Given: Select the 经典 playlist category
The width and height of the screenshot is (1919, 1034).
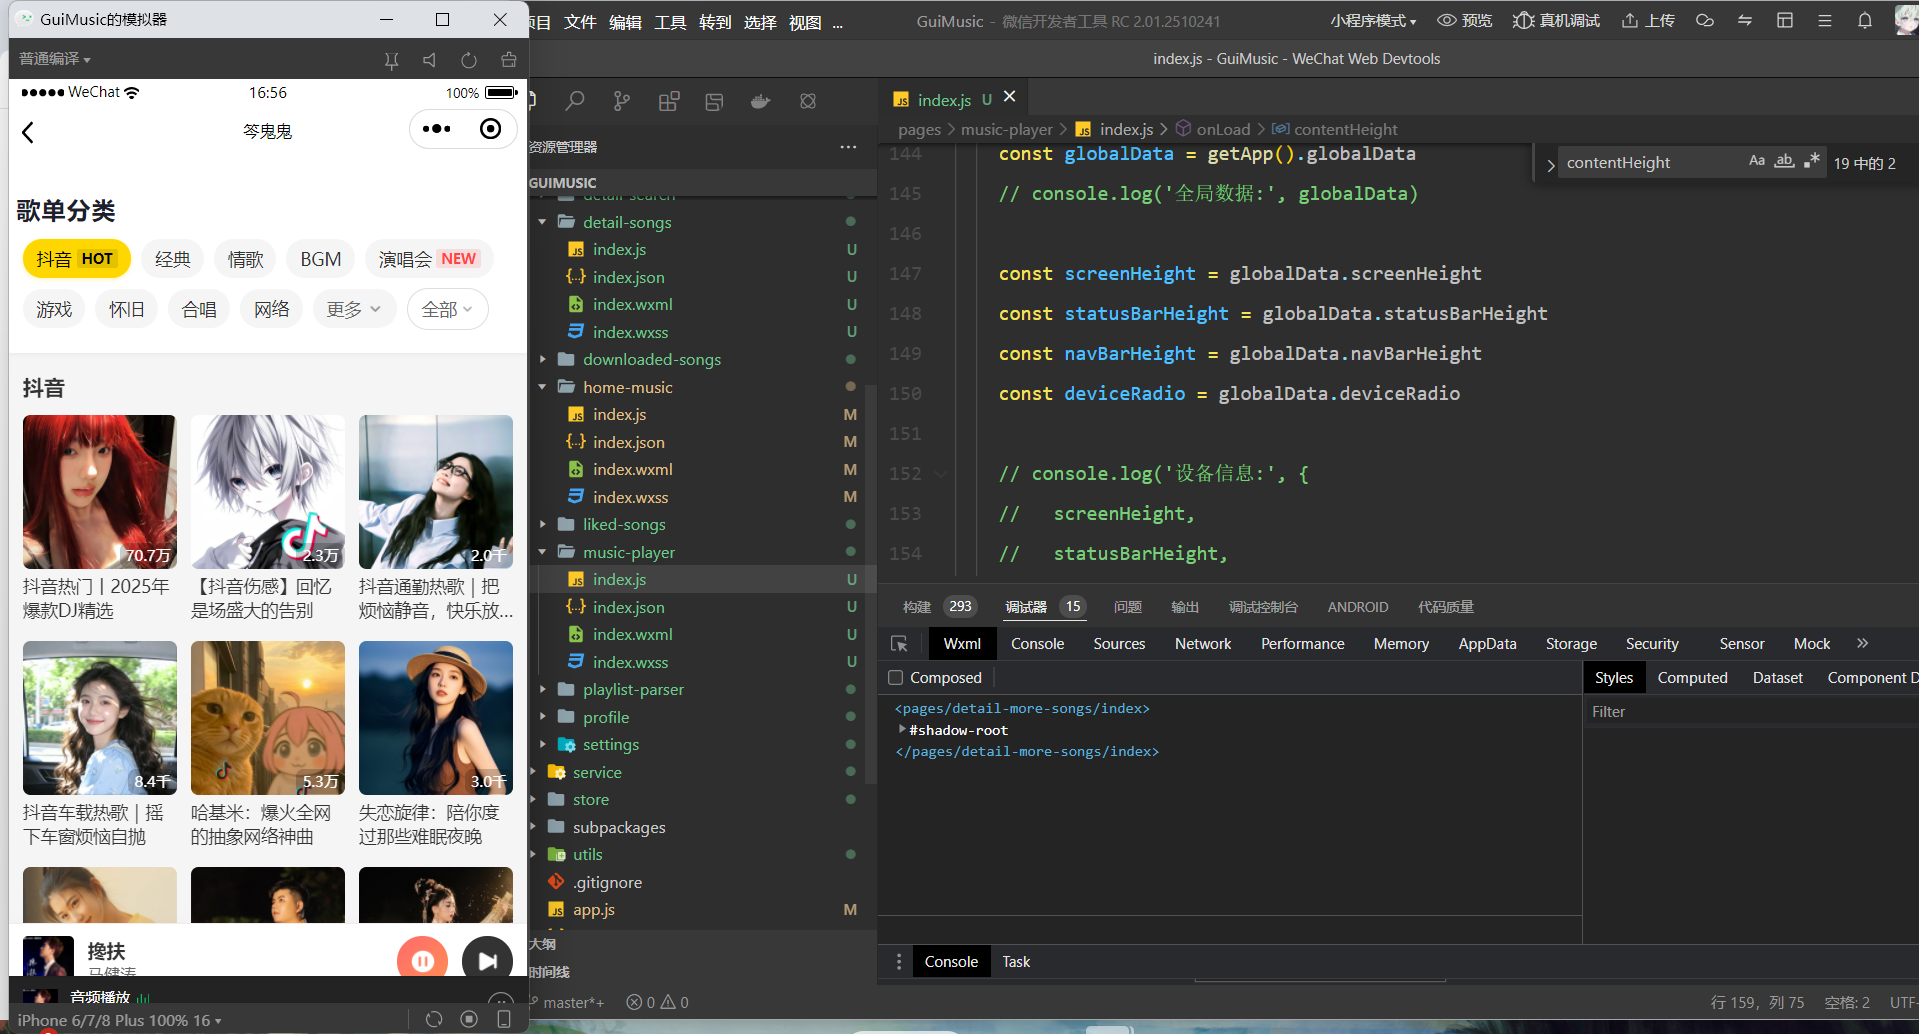Looking at the screenshot, I should coord(172,260).
